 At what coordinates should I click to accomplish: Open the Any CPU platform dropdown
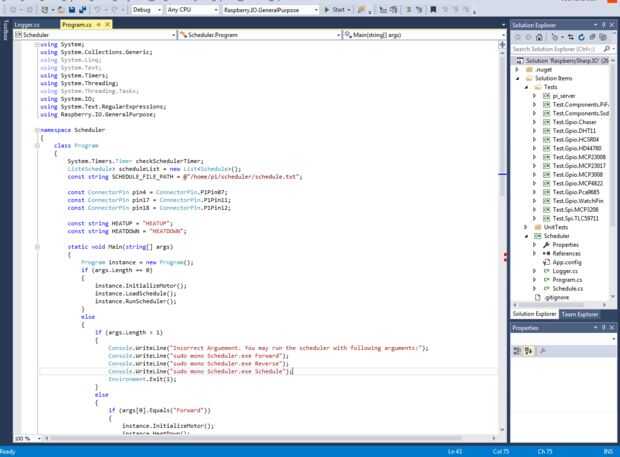coord(190,9)
